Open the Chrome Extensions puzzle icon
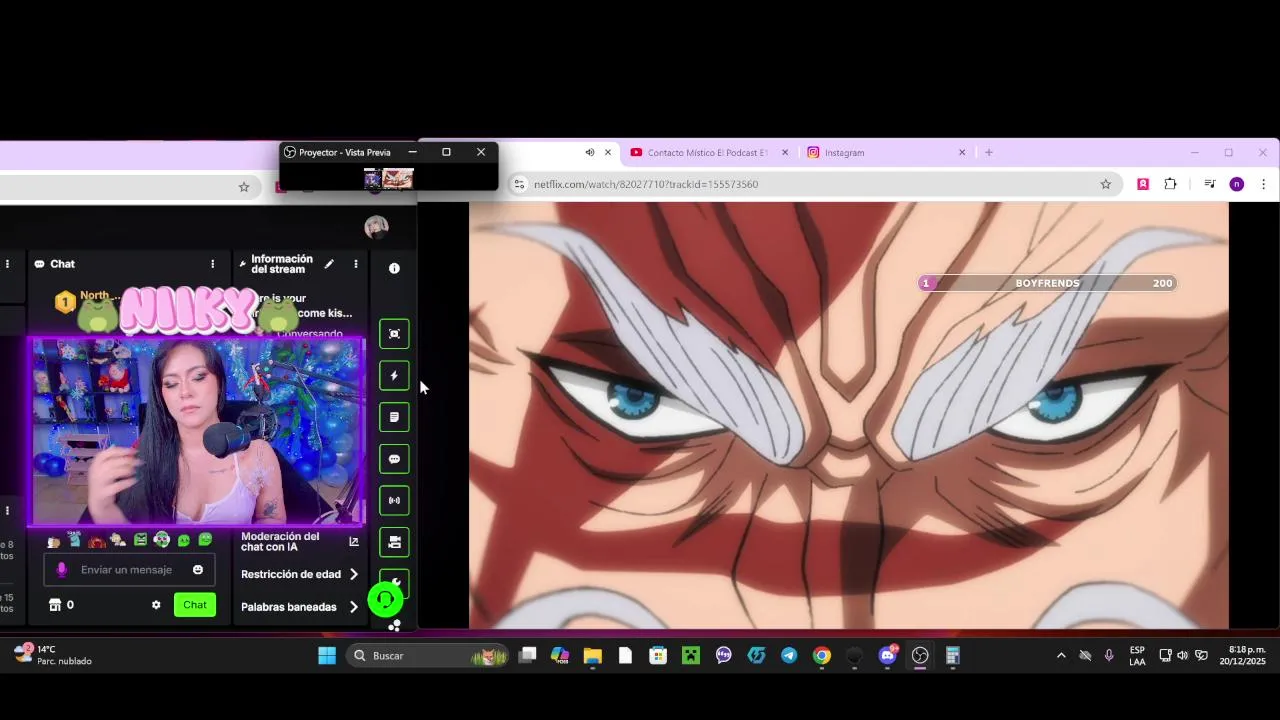The width and height of the screenshot is (1280, 720). tap(1171, 184)
